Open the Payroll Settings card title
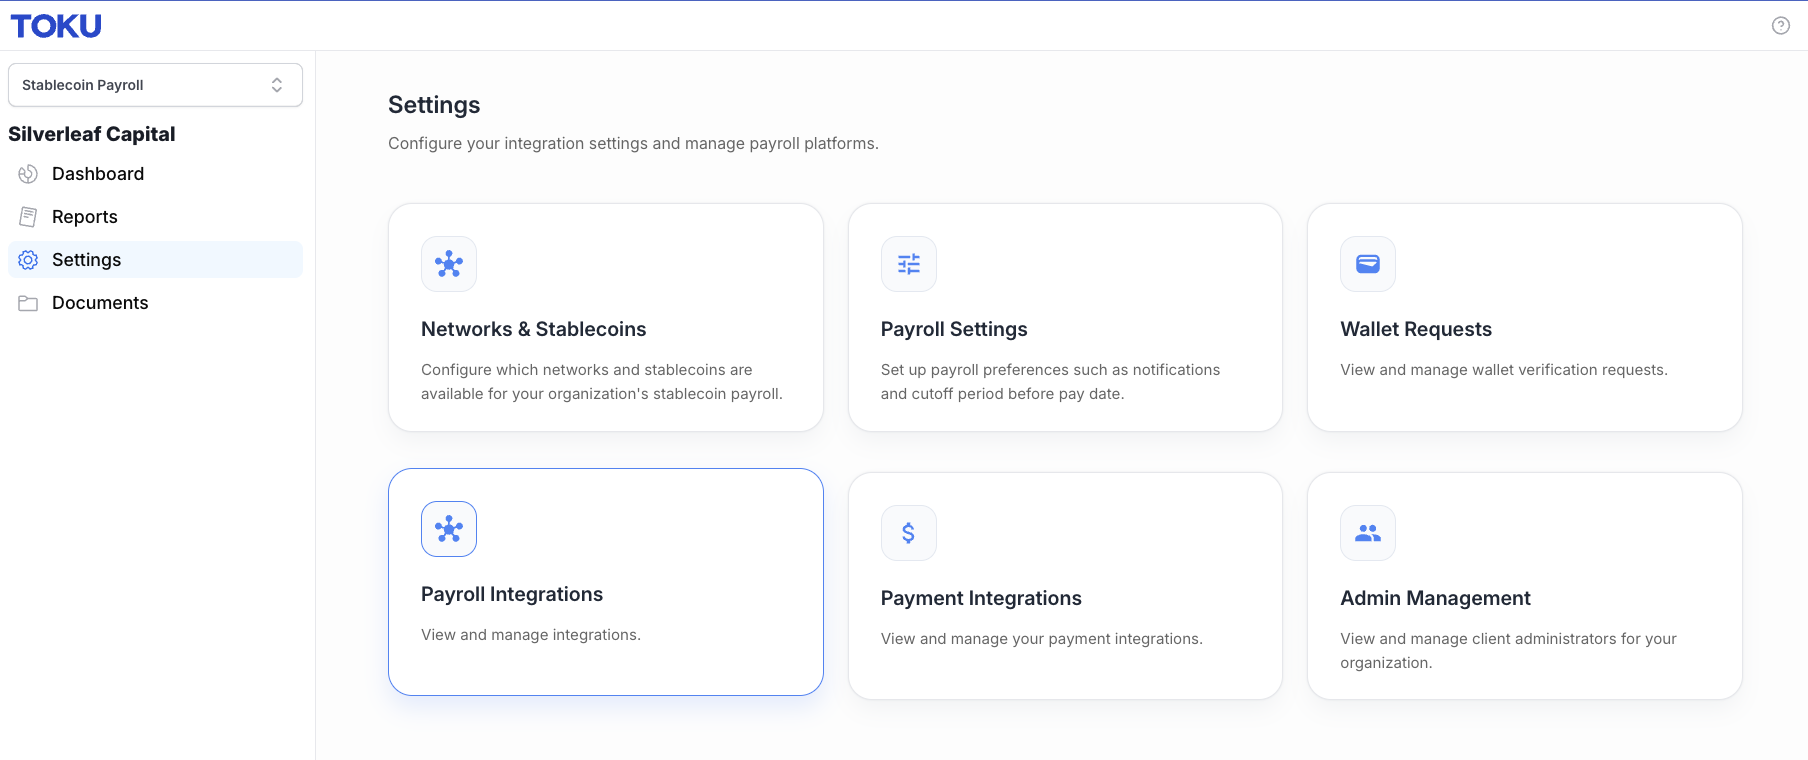1808x760 pixels. point(954,329)
